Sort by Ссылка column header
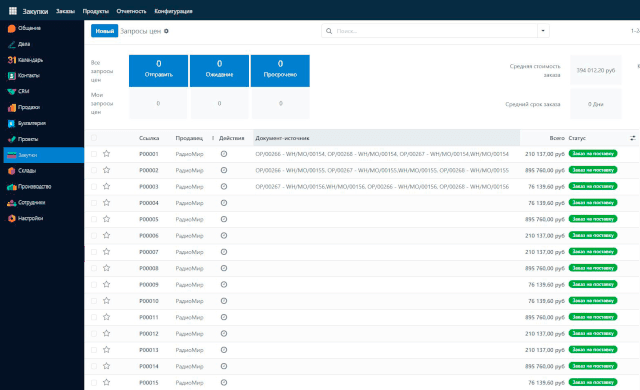Viewport: 640px width, 390px height. 149,138
